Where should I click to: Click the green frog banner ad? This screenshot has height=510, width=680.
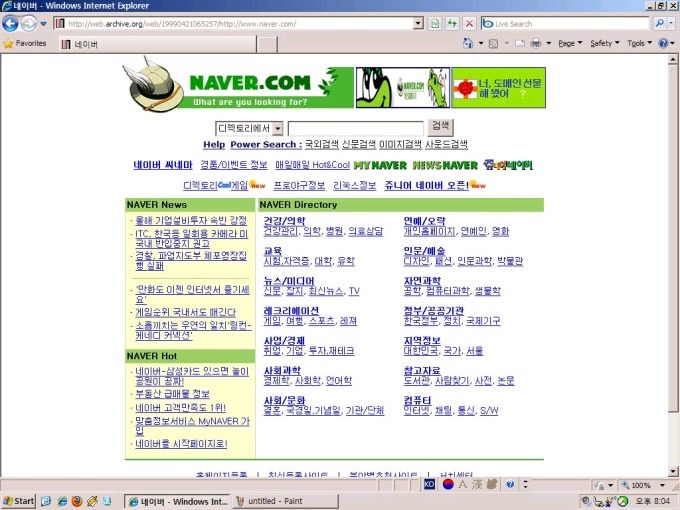click(403, 87)
